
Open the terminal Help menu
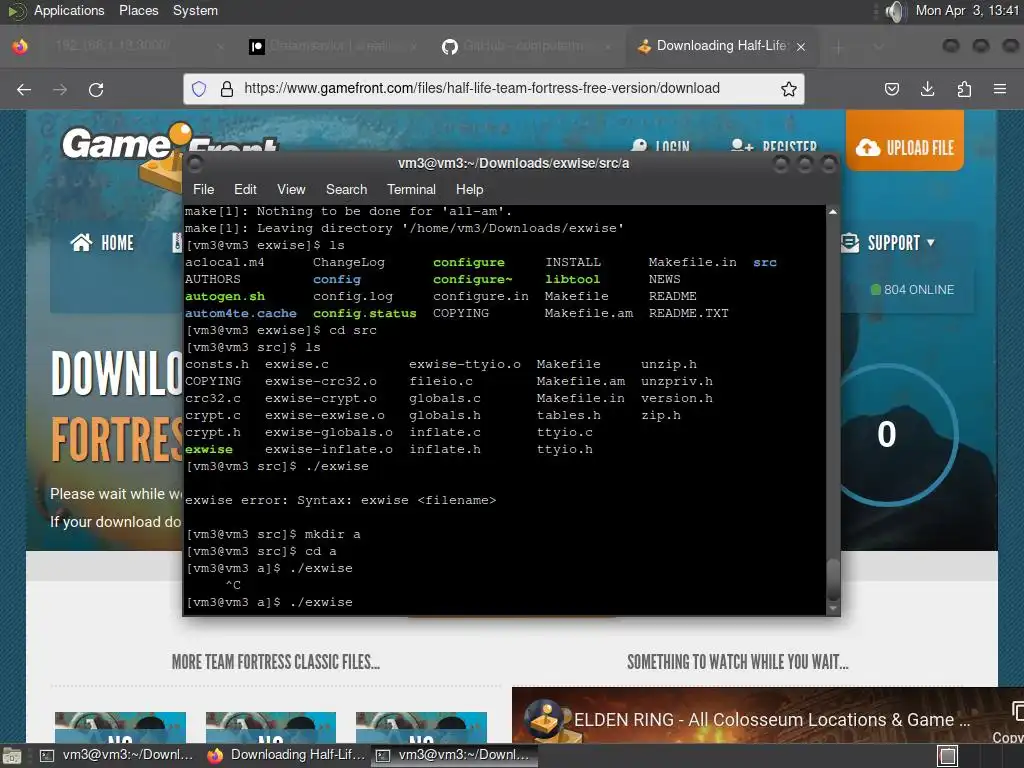coord(469,189)
